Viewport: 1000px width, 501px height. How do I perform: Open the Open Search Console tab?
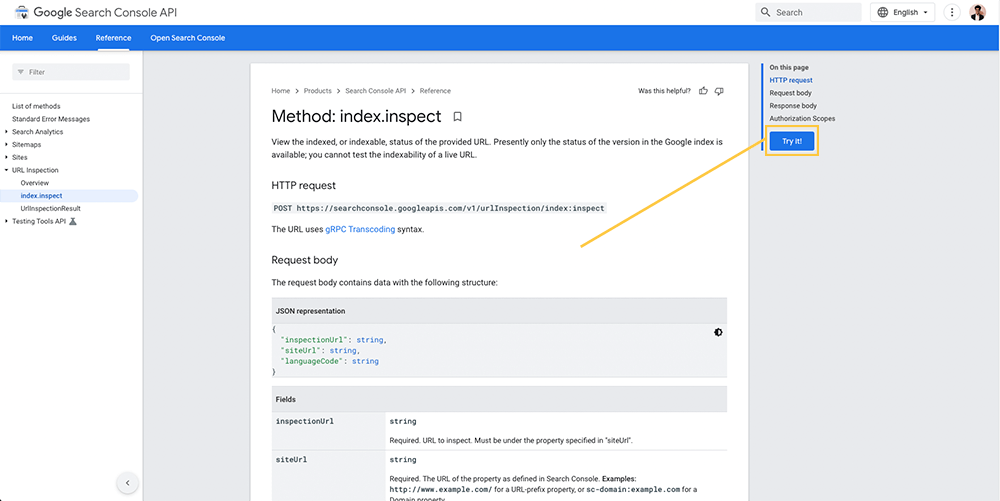[188, 38]
